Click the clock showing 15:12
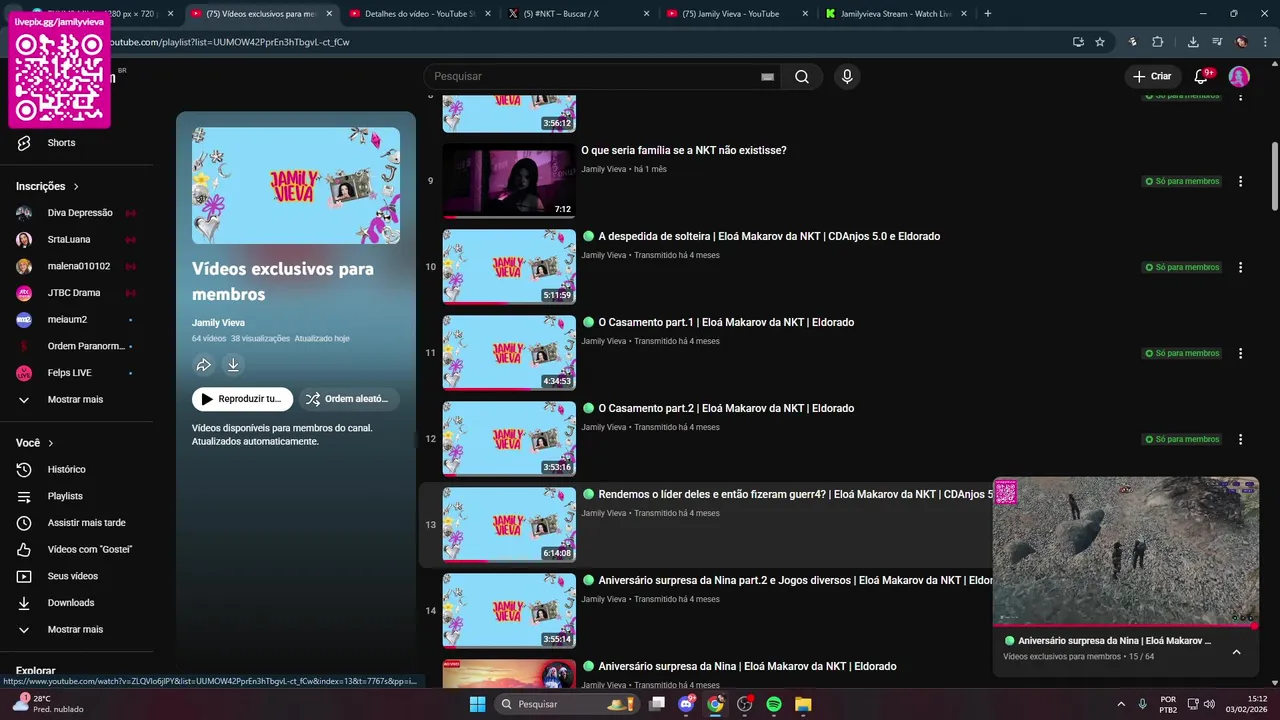Screen dimensions: 1280x720 point(1249,704)
